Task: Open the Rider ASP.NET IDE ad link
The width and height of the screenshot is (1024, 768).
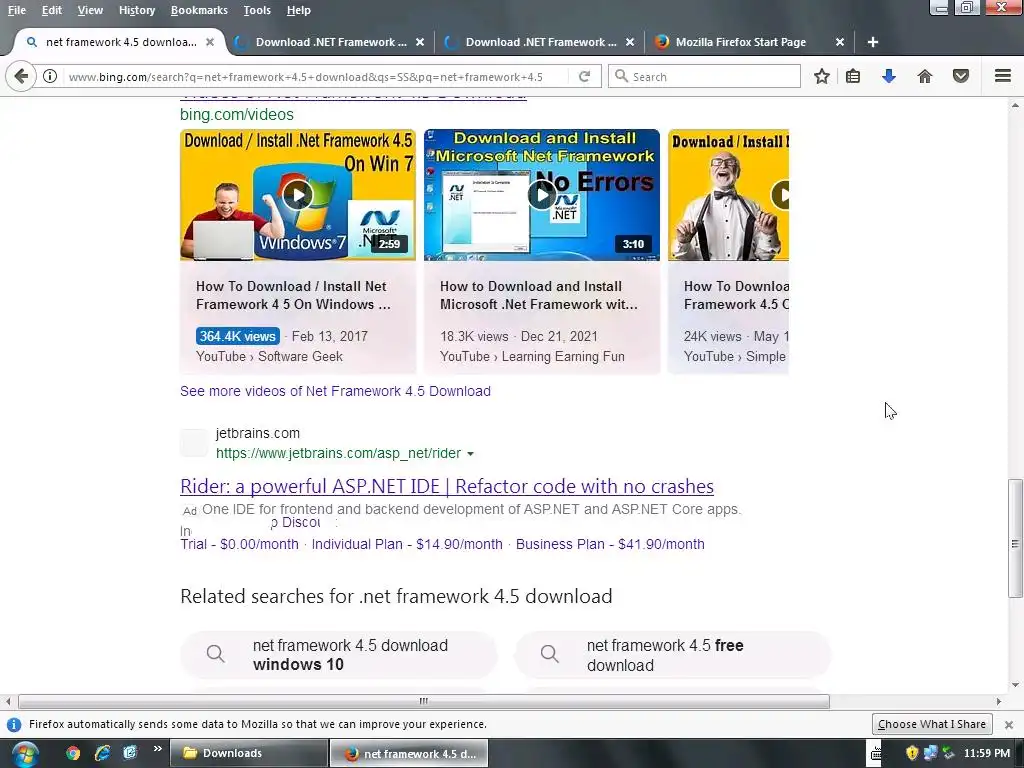Action: coord(447,487)
